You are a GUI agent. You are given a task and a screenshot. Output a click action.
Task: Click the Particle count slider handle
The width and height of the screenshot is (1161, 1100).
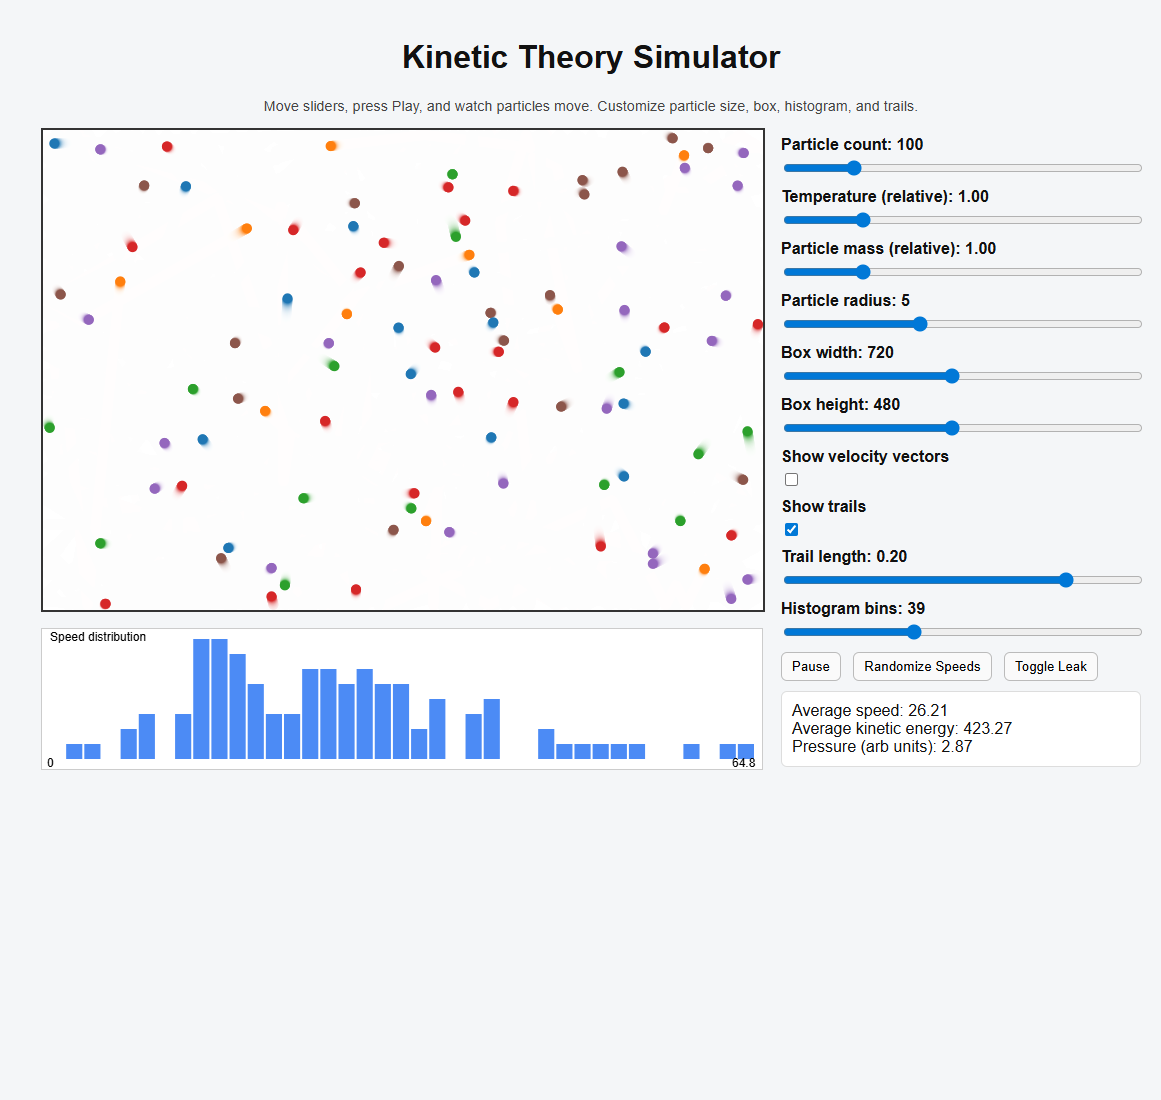[854, 168]
